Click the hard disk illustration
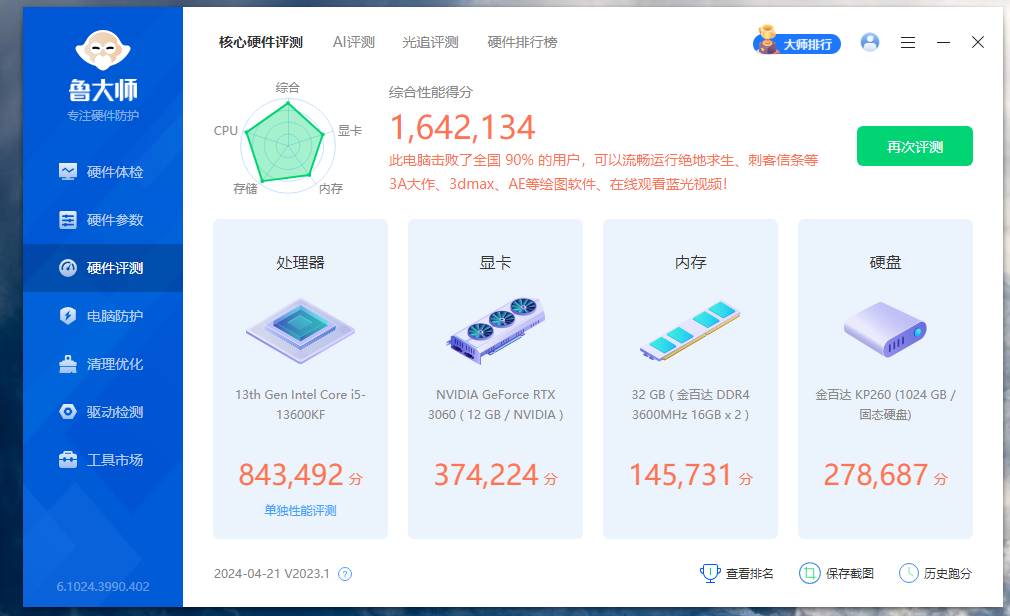The height and width of the screenshot is (616, 1010). 885,329
